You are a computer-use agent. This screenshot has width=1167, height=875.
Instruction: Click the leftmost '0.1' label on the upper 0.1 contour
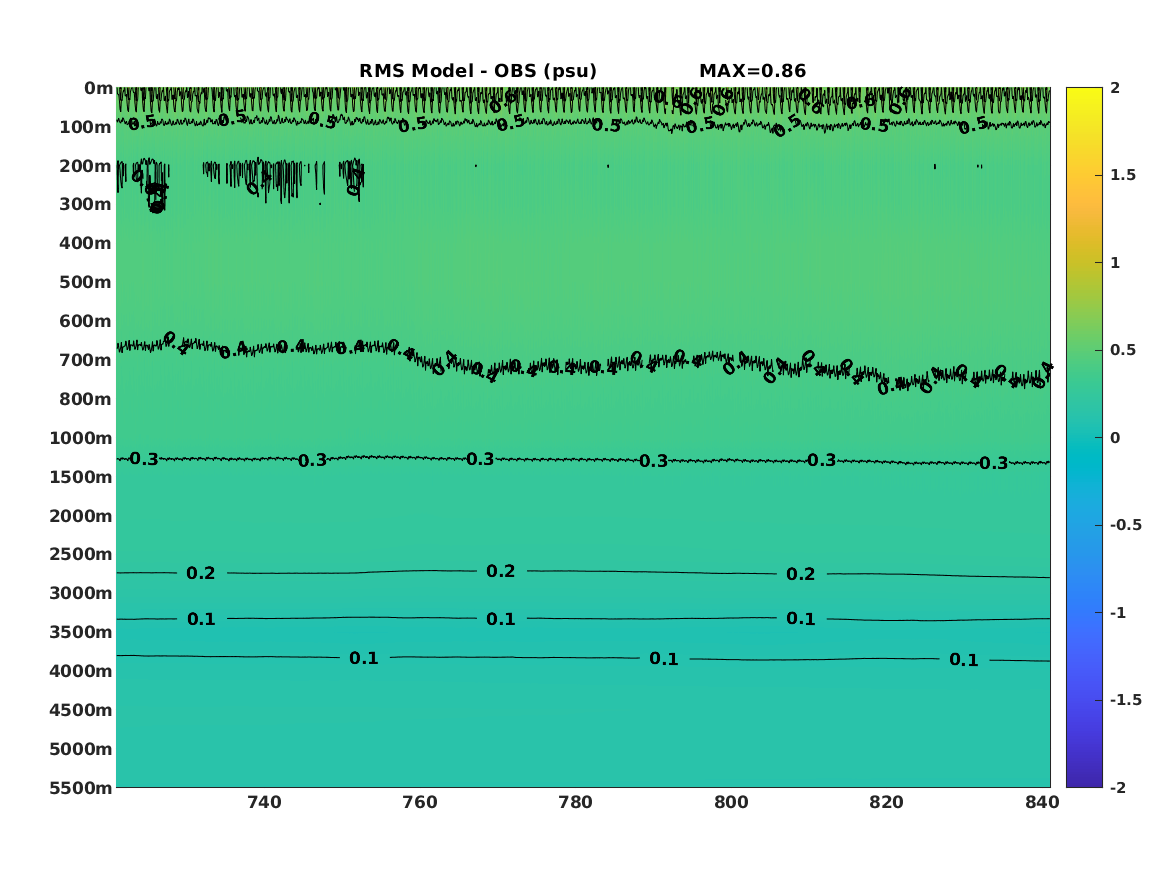click(201, 619)
